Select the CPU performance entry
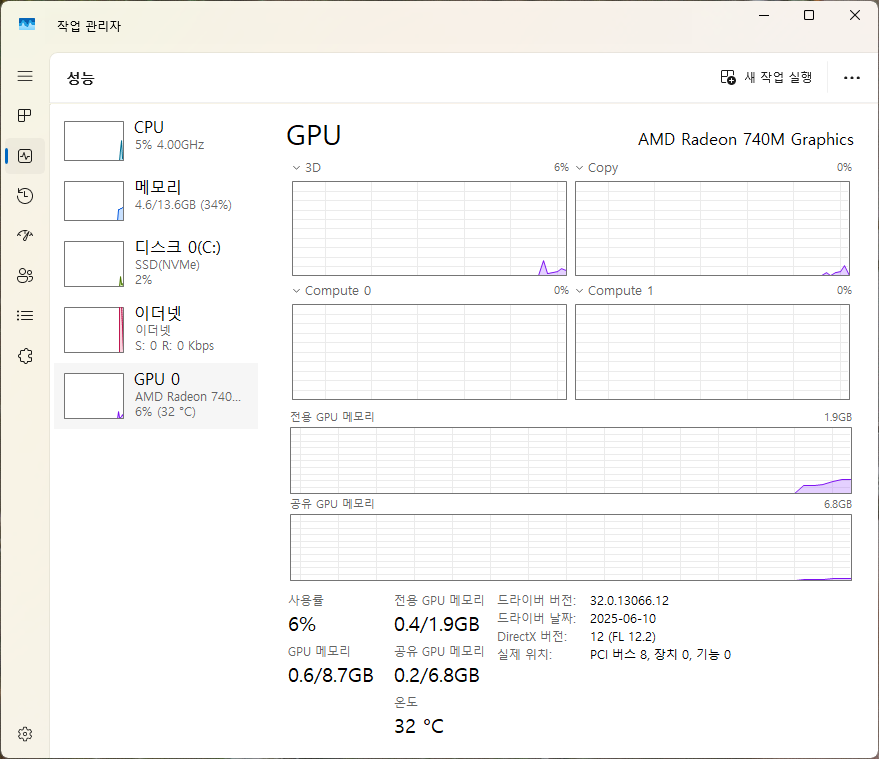 click(156, 141)
